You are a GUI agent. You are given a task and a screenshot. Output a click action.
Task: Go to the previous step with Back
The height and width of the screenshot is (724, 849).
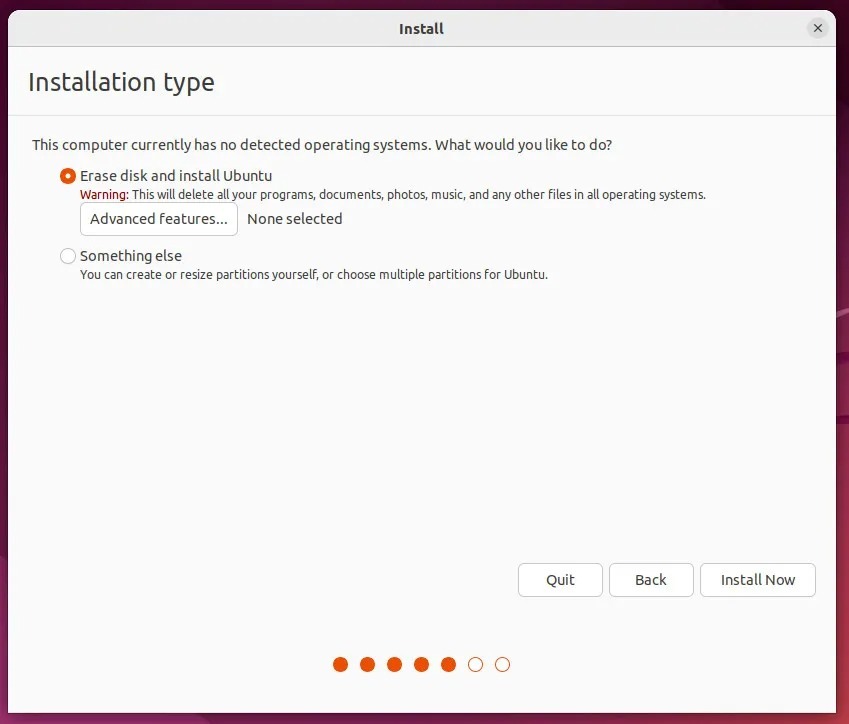coord(651,580)
